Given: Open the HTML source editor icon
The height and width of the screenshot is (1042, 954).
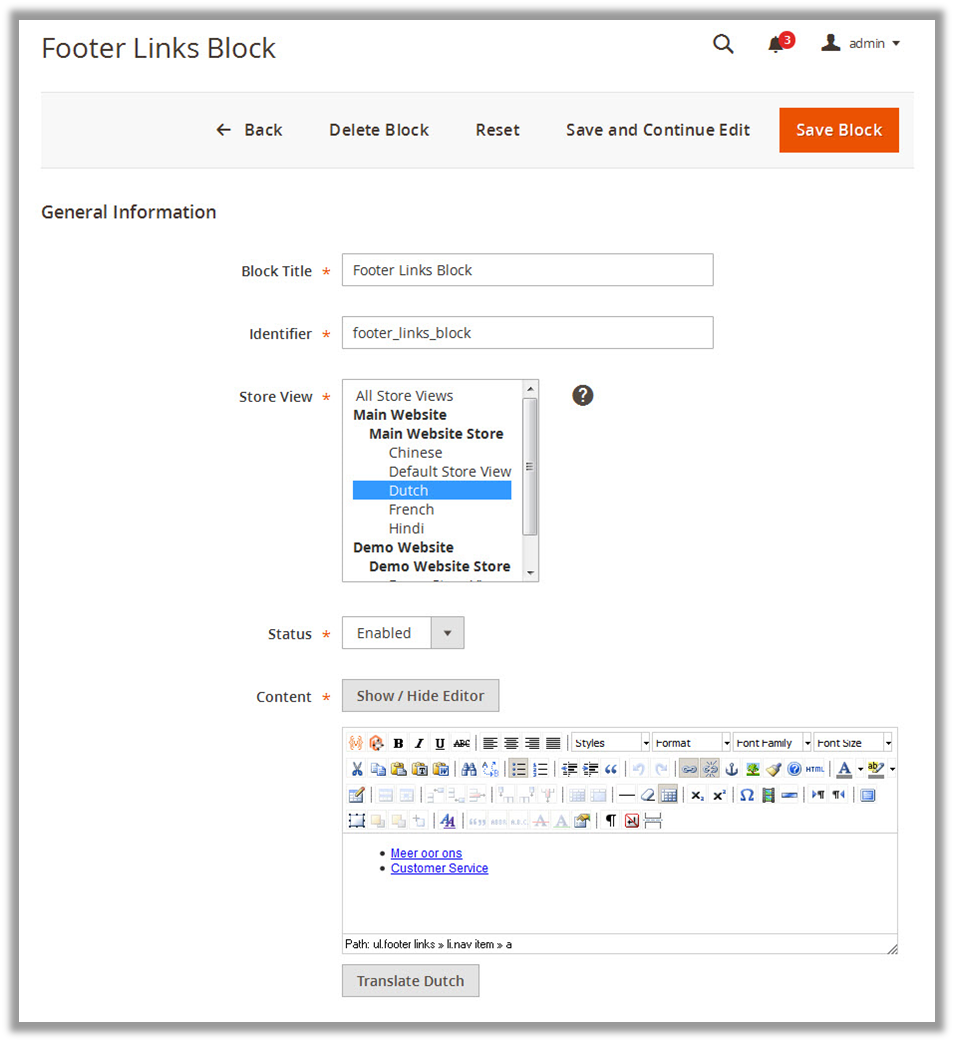Looking at the screenshot, I should point(815,769).
